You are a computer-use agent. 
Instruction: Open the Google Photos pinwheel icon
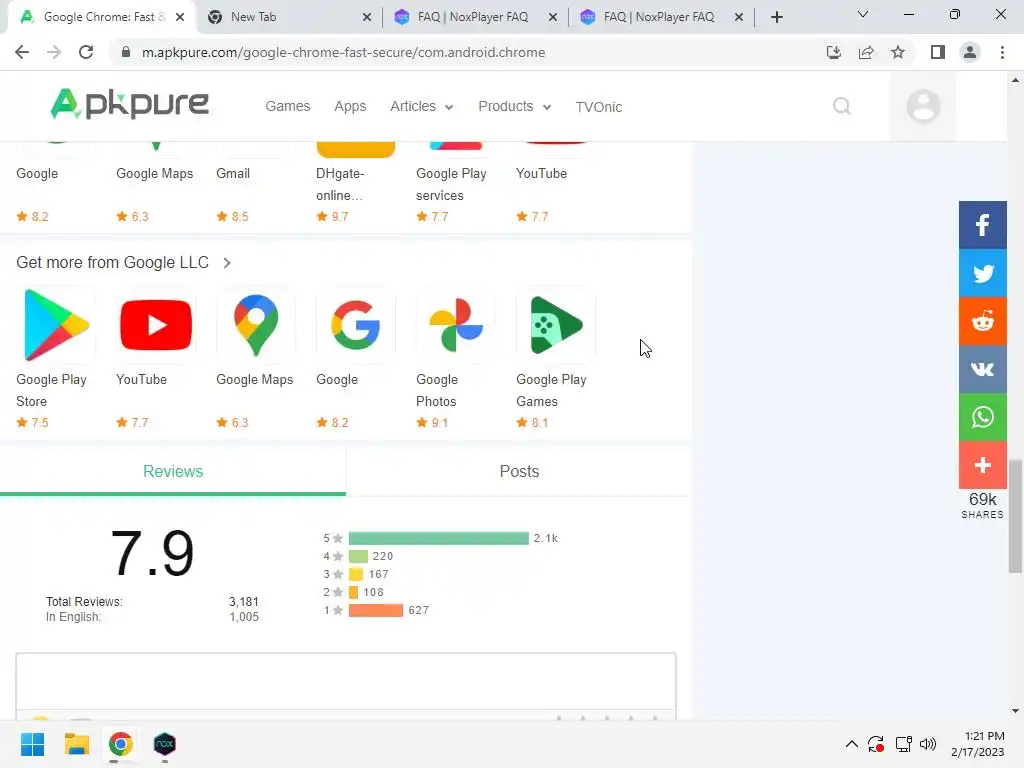click(456, 325)
